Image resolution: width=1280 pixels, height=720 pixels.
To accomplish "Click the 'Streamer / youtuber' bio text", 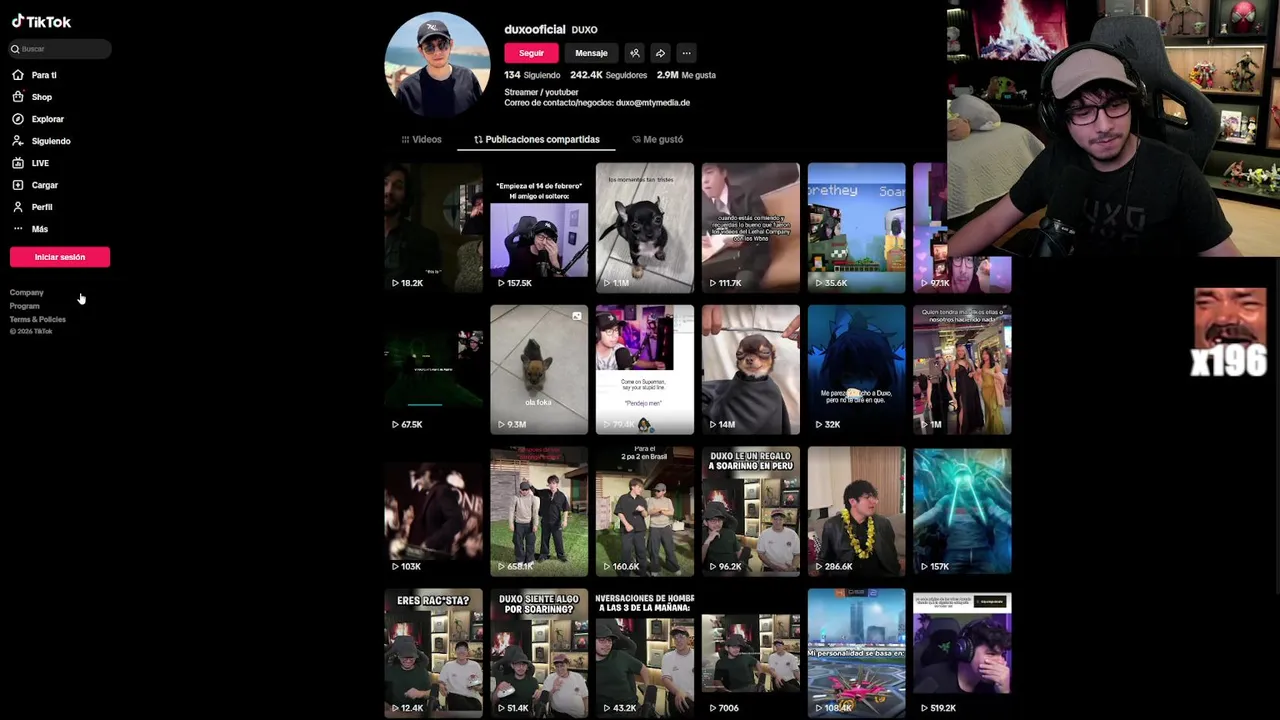I will (541, 92).
